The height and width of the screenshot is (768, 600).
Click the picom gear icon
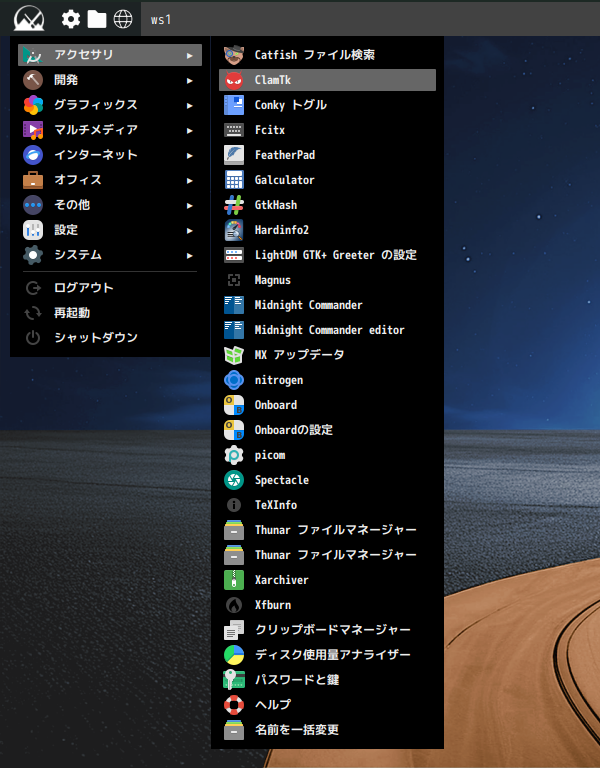coord(234,455)
